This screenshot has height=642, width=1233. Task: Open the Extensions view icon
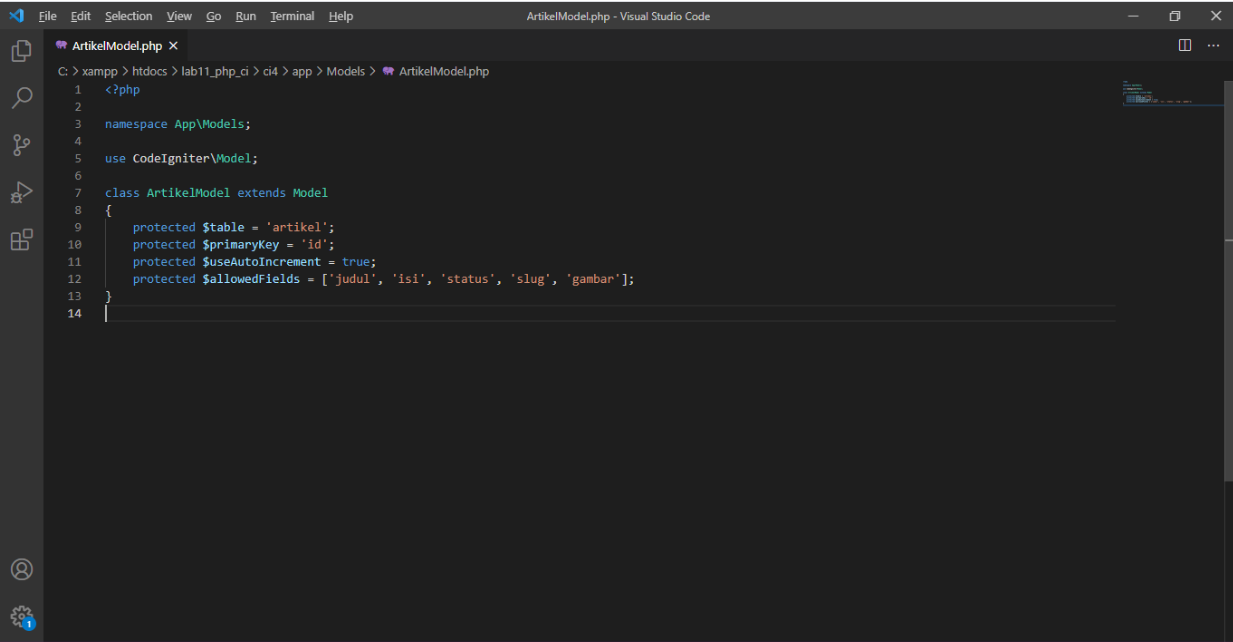pyautogui.click(x=21, y=239)
